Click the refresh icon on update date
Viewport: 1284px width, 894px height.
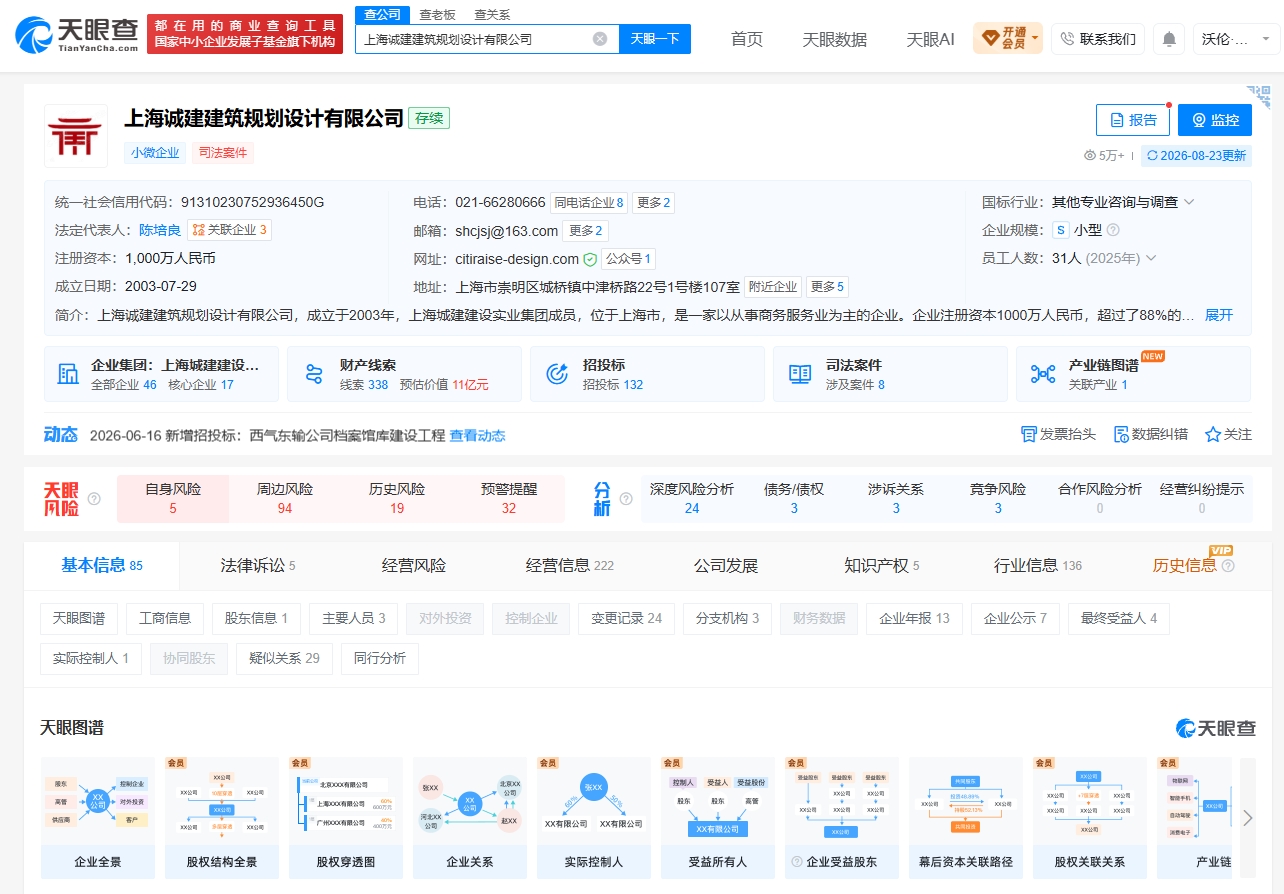click(x=1152, y=155)
